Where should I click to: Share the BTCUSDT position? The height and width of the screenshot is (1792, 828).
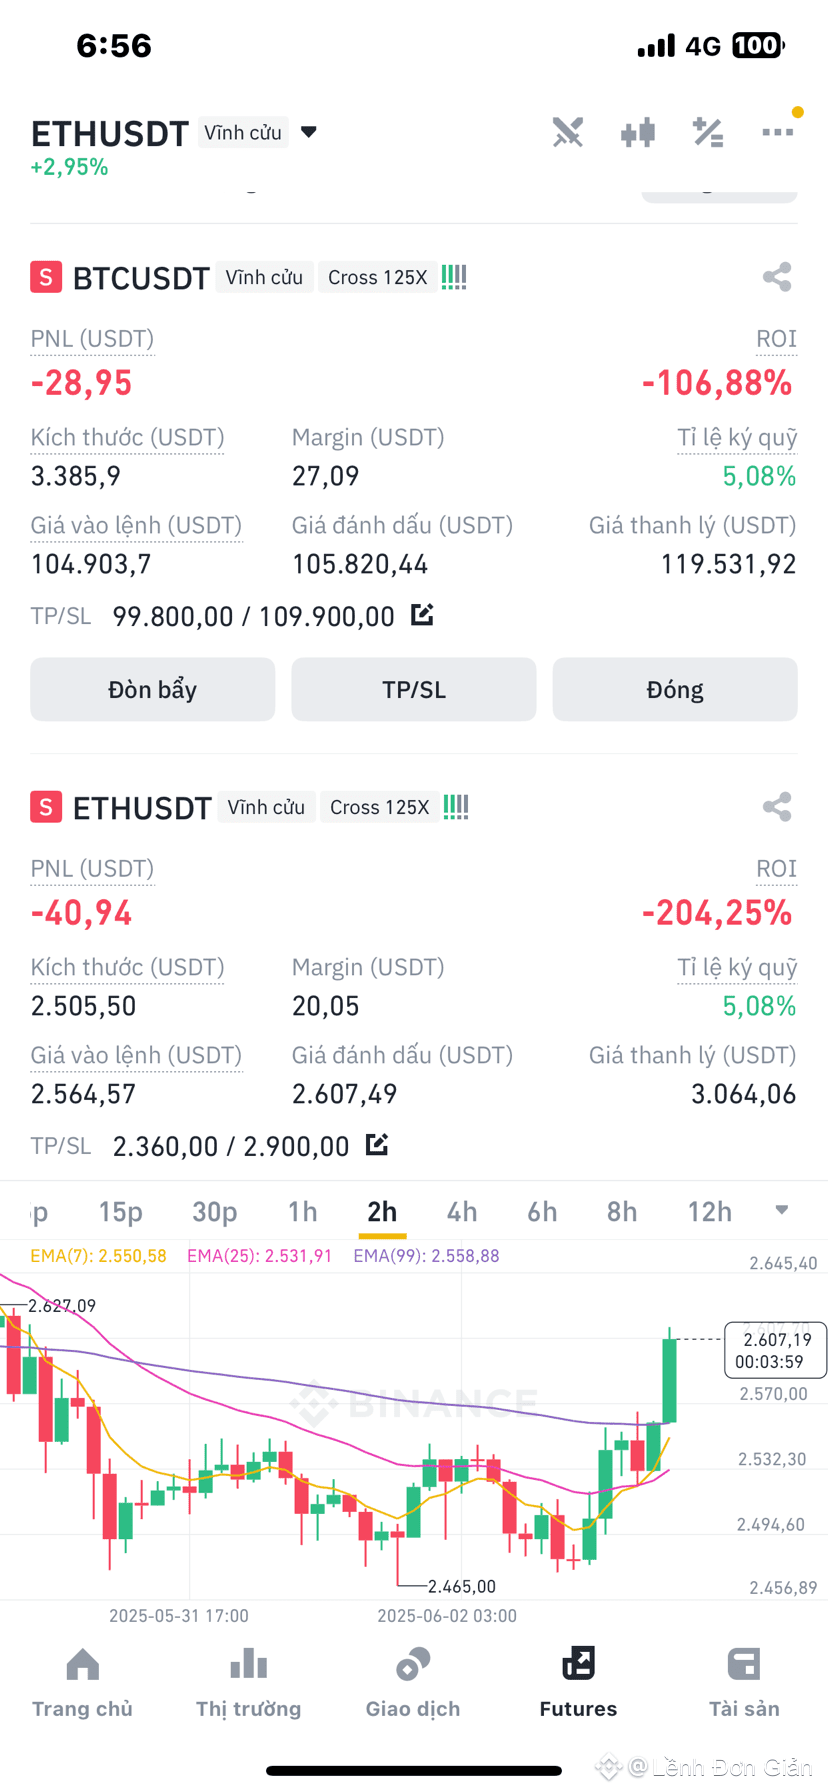tap(777, 277)
